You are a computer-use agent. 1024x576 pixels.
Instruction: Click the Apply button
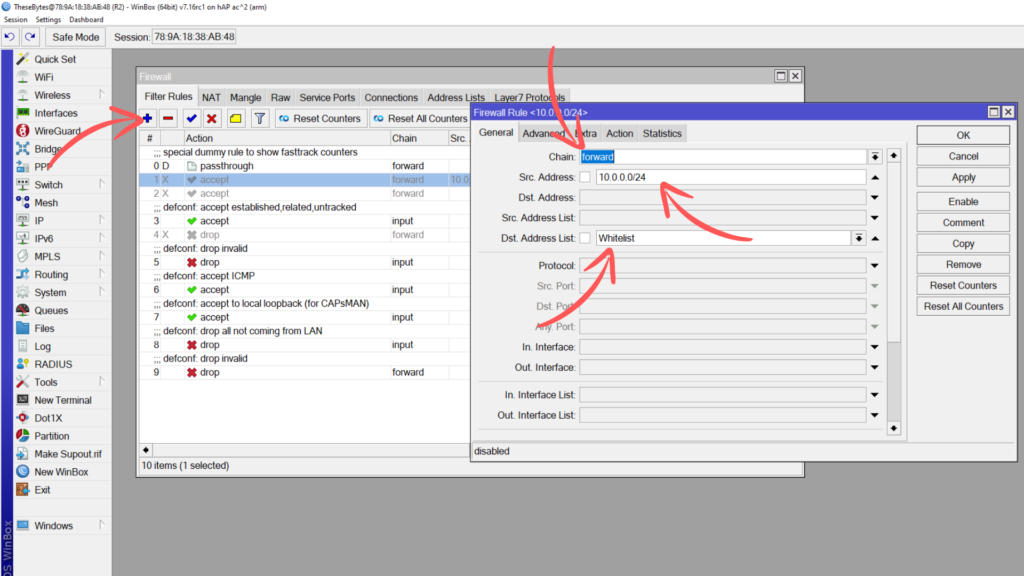963,177
